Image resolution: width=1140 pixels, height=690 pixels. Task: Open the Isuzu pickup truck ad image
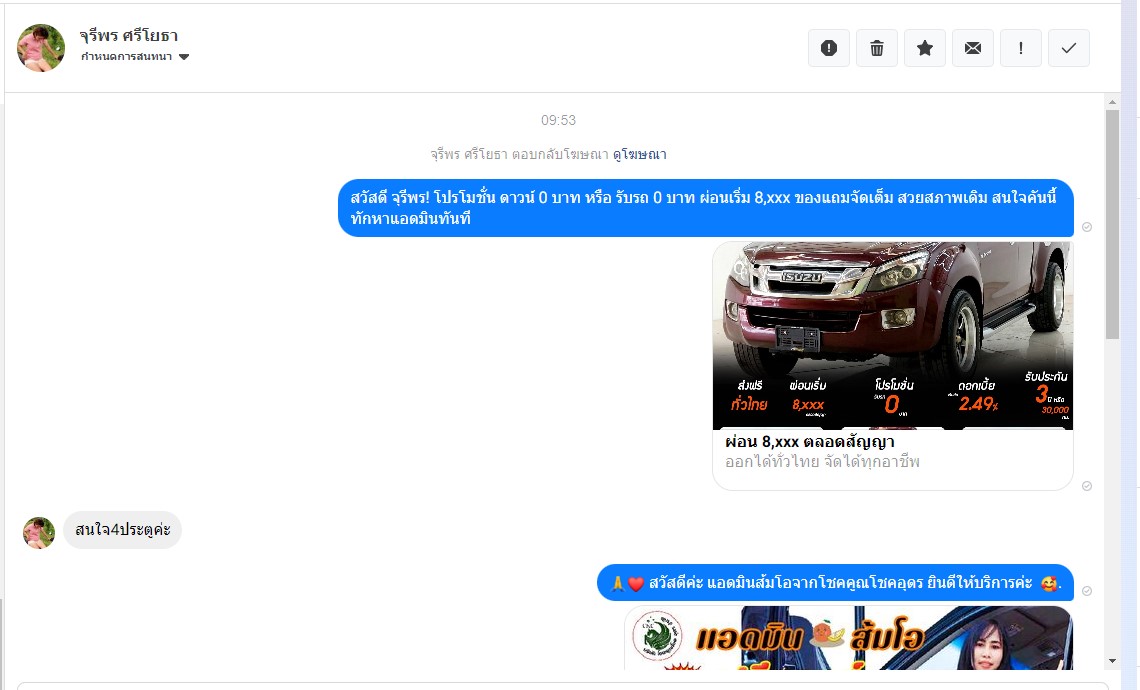point(893,335)
